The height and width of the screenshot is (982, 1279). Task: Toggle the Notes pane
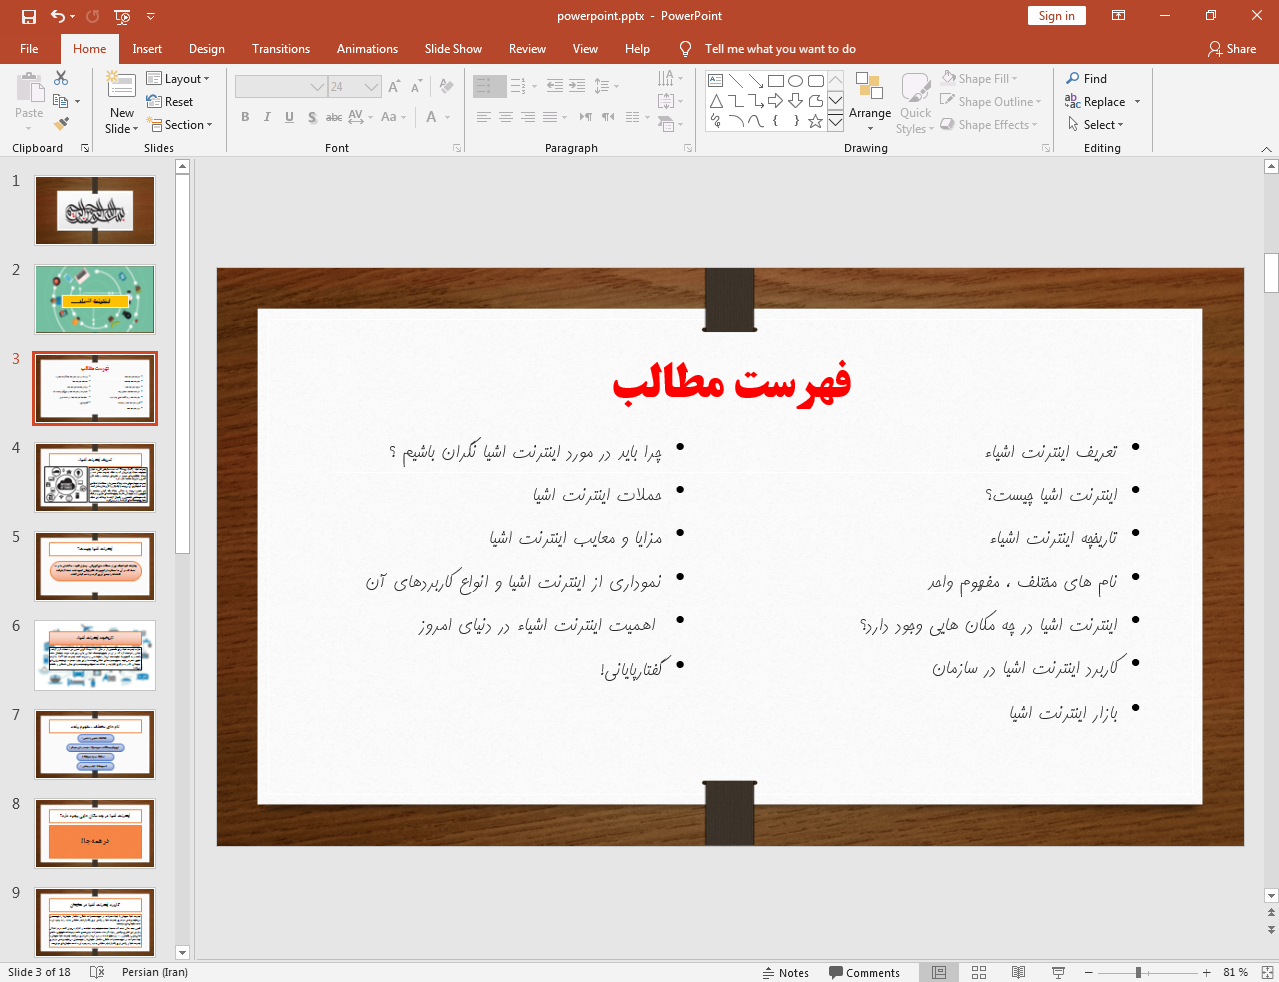coord(785,972)
